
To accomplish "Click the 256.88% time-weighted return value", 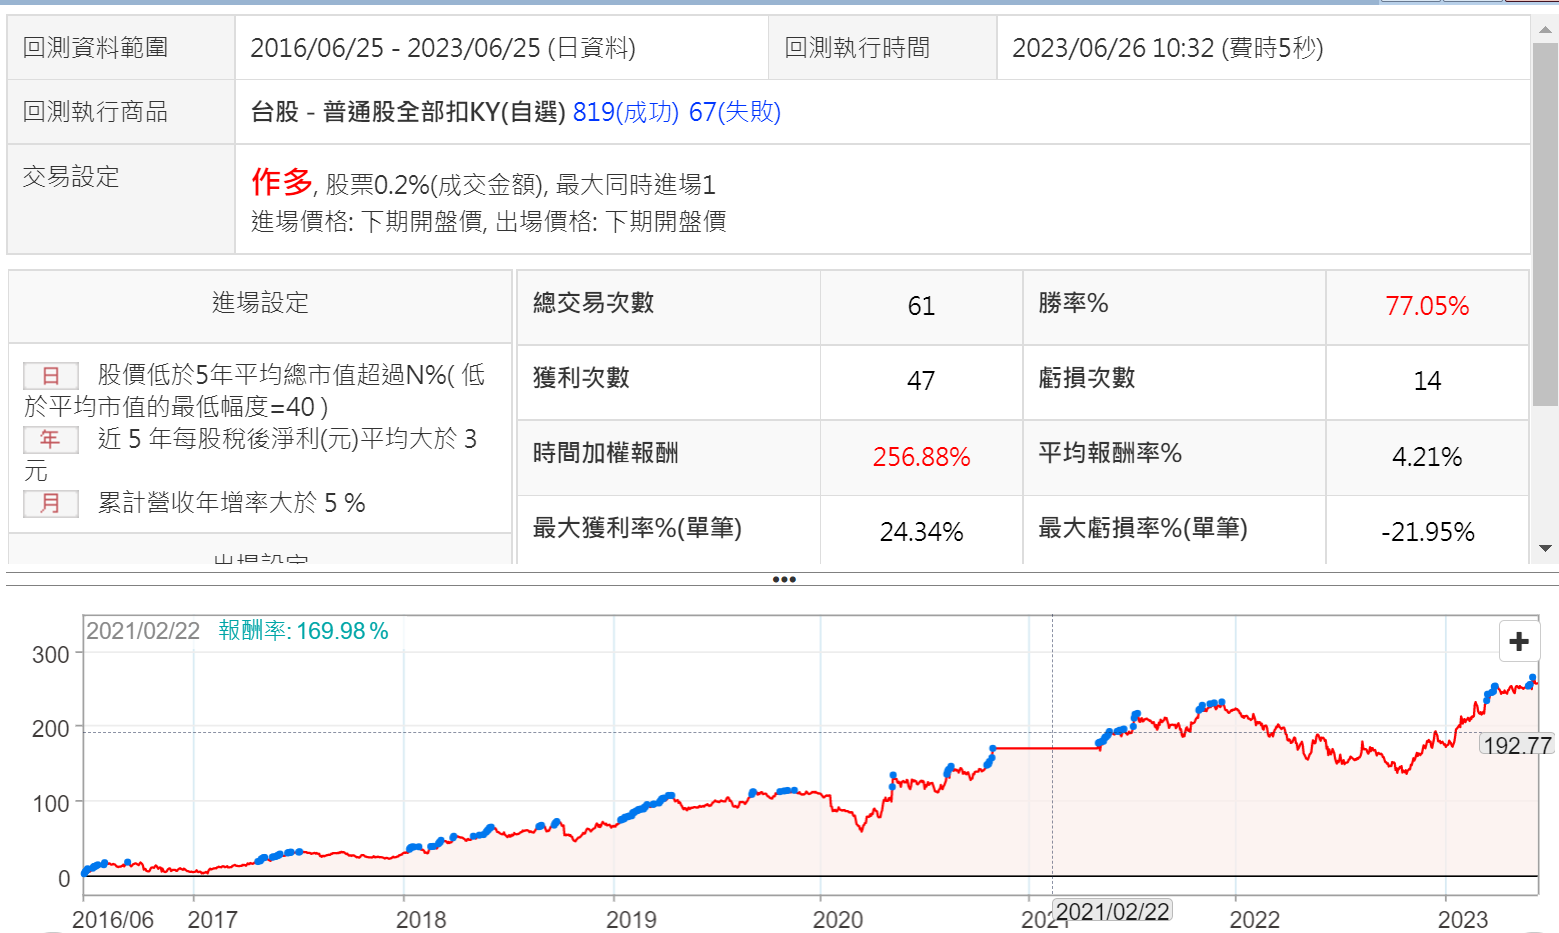I will point(921,457).
